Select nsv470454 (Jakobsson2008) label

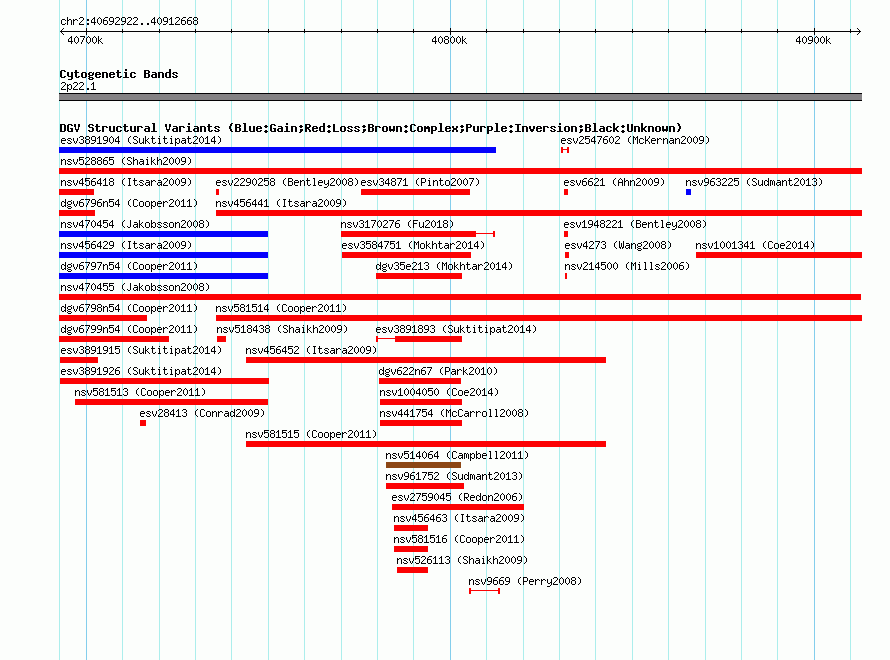[x=135, y=224]
